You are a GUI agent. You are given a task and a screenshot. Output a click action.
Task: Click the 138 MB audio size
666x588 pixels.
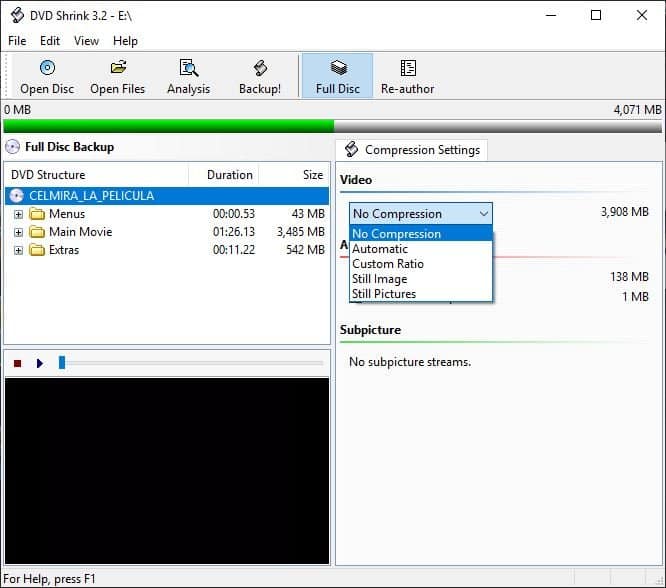tap(629, 277)
